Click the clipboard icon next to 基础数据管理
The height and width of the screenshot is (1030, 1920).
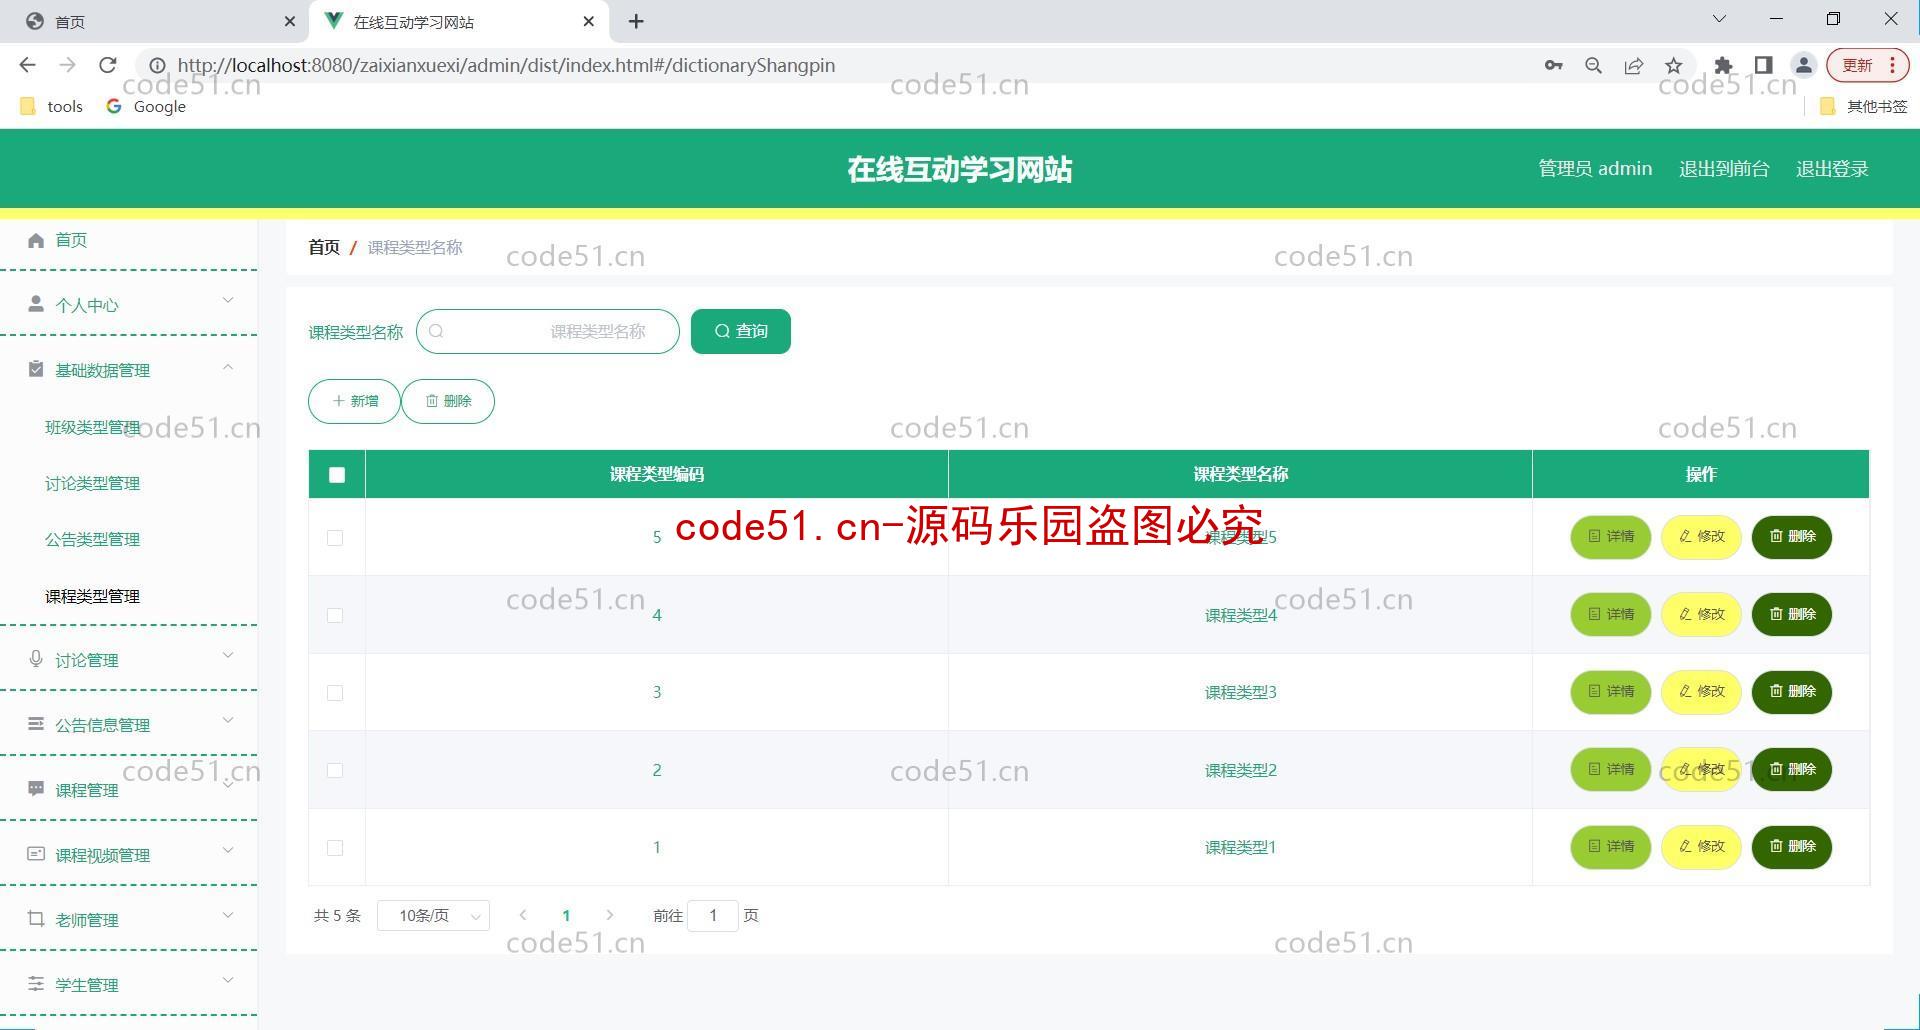point(36,369)
